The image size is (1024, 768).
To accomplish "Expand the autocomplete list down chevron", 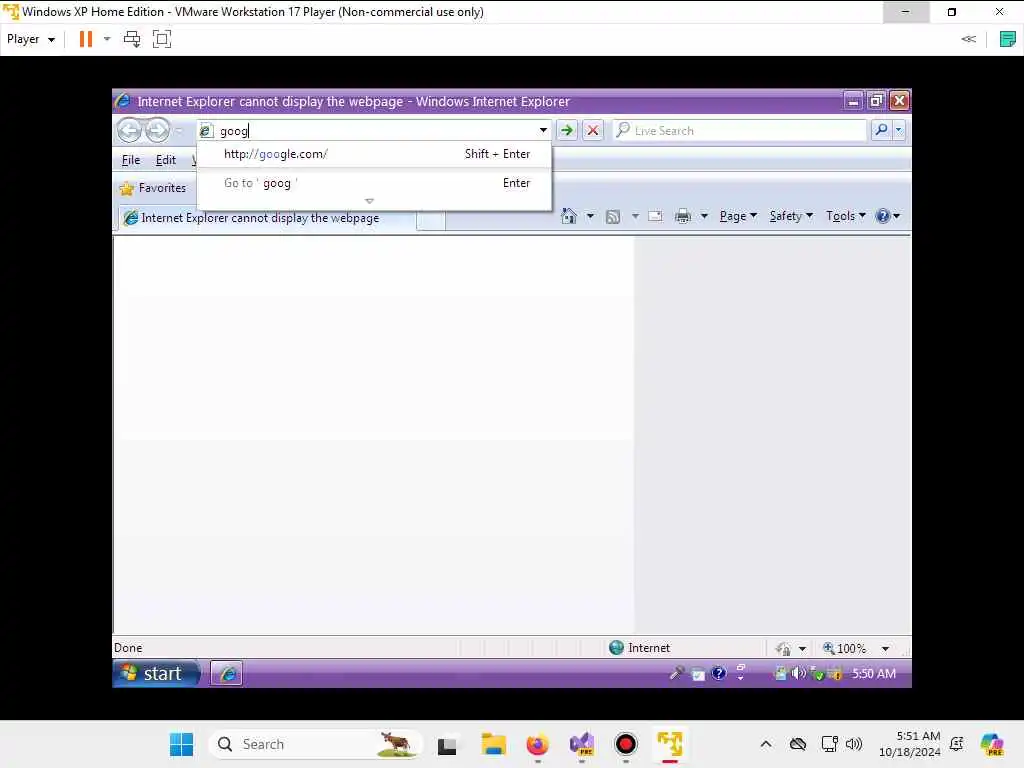I will pos(370,201).
